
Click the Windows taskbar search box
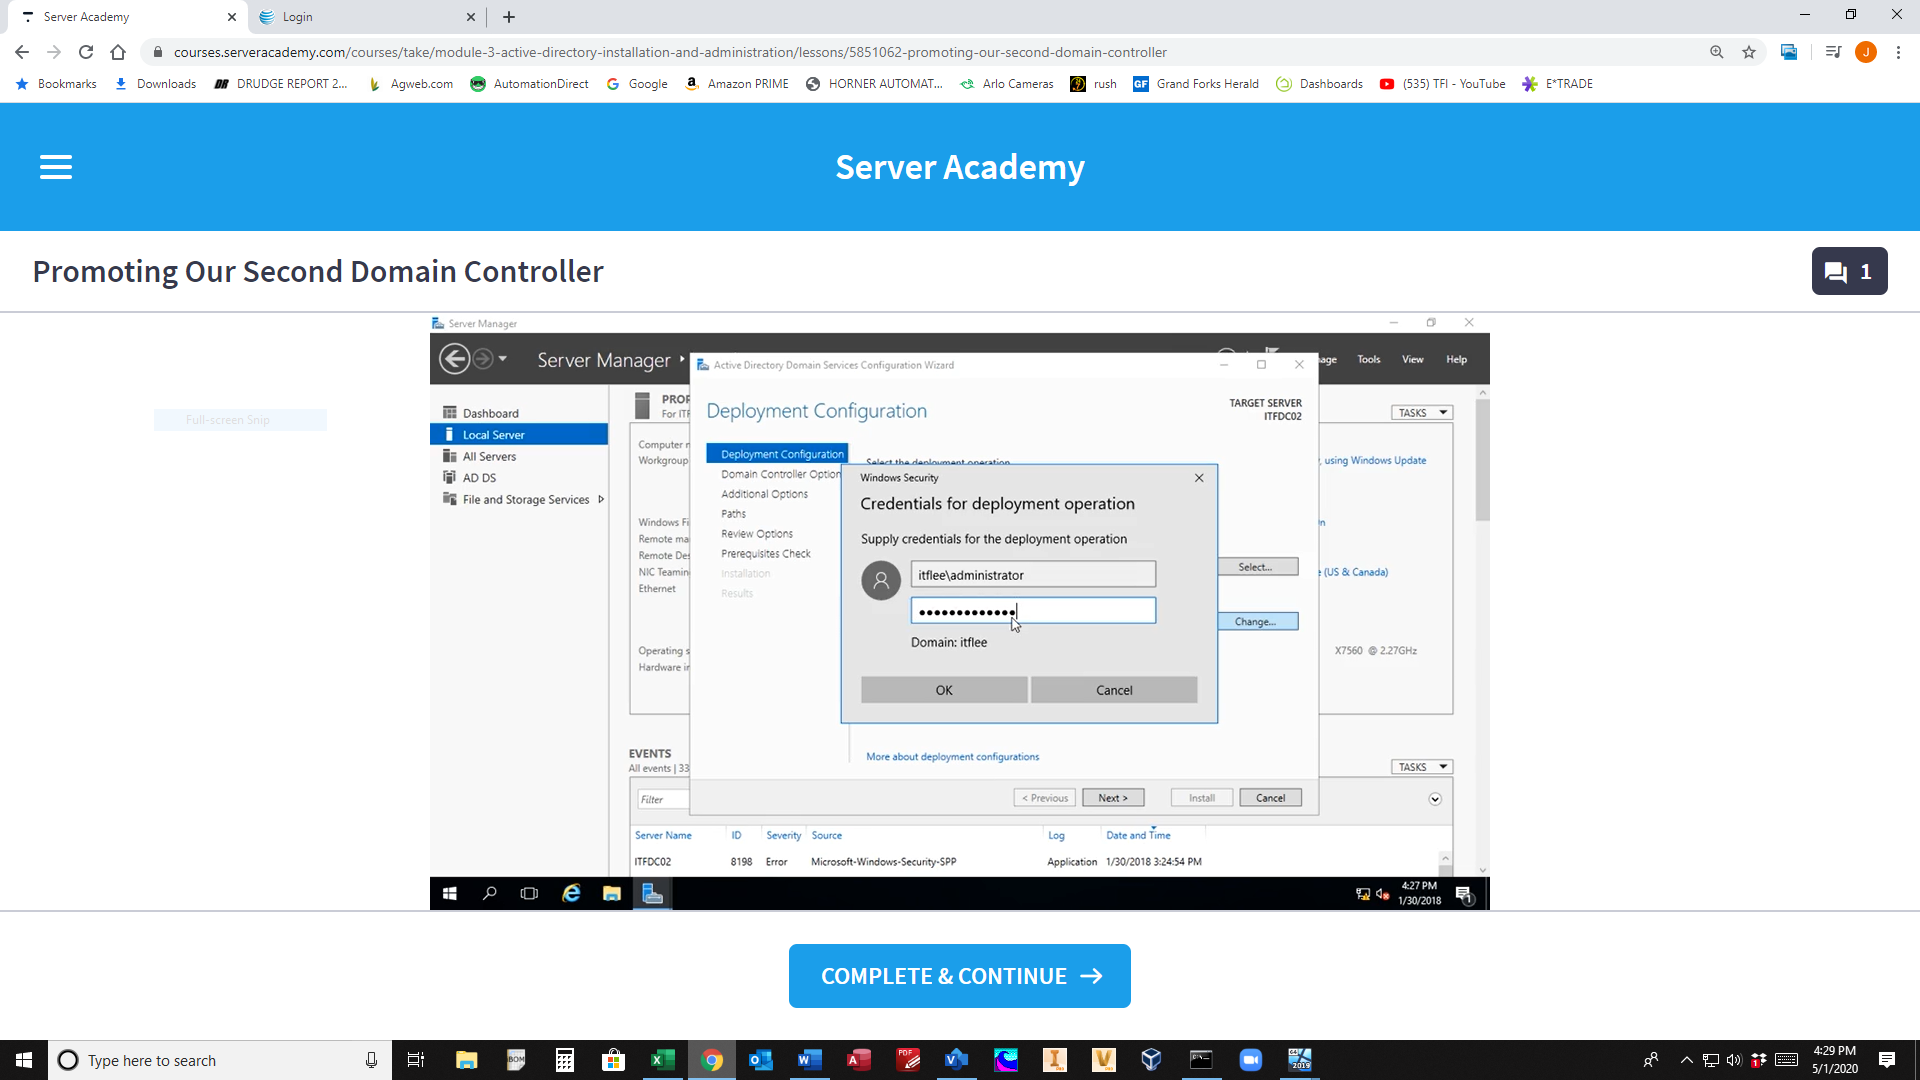coord(220,1060)
